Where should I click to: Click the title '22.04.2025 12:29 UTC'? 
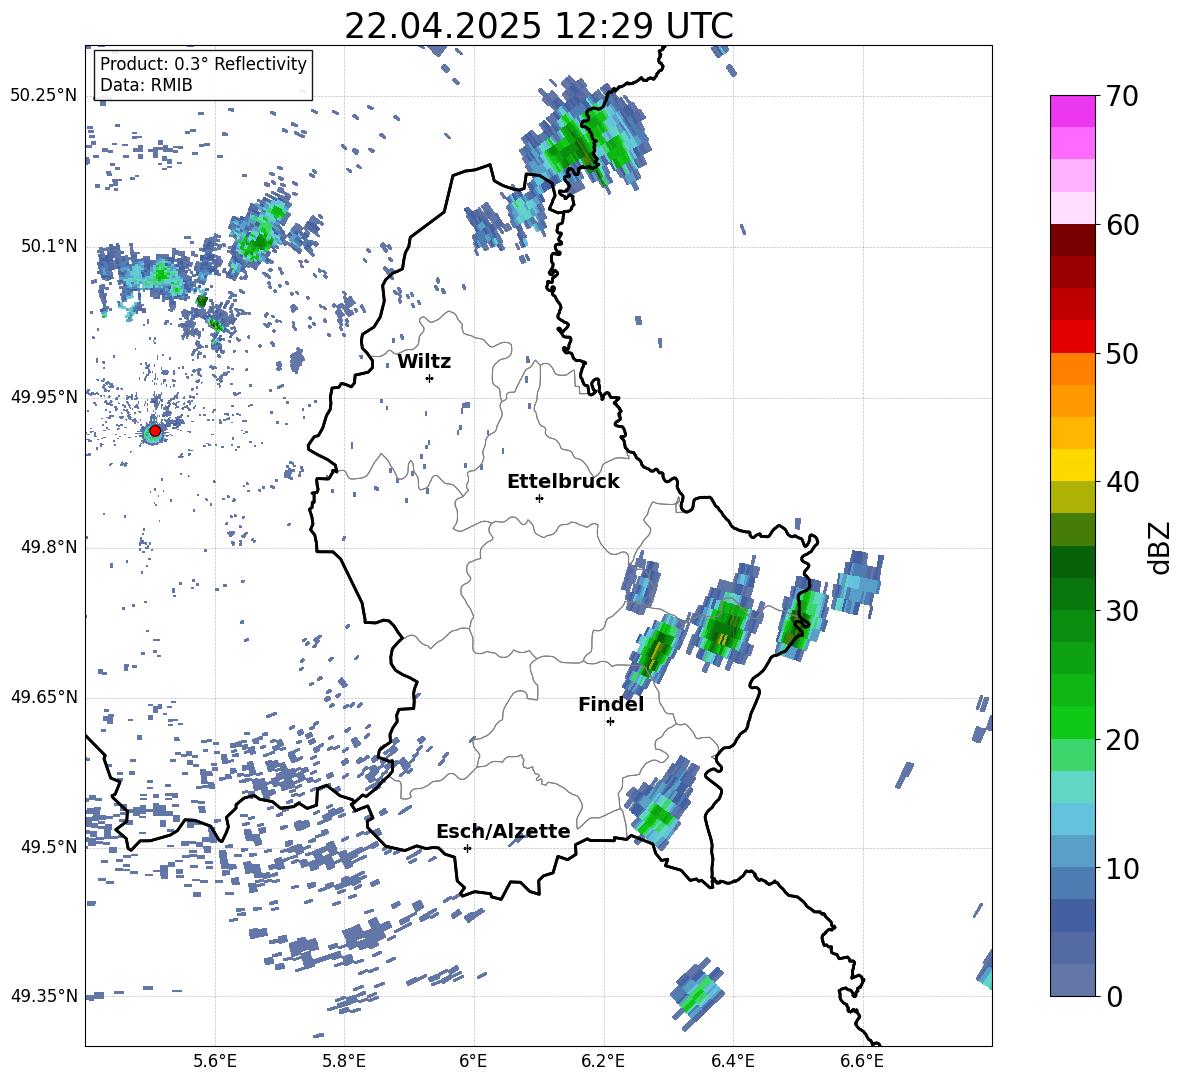(x=538, y=27)
